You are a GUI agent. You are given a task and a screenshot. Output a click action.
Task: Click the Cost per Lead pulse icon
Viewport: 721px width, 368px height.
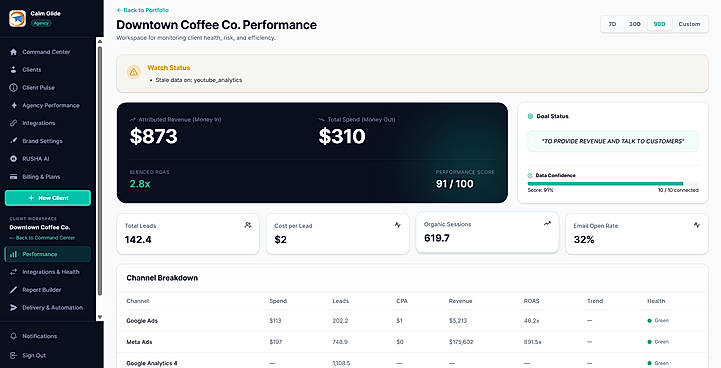pyautogui.click(x=398, y=225)
